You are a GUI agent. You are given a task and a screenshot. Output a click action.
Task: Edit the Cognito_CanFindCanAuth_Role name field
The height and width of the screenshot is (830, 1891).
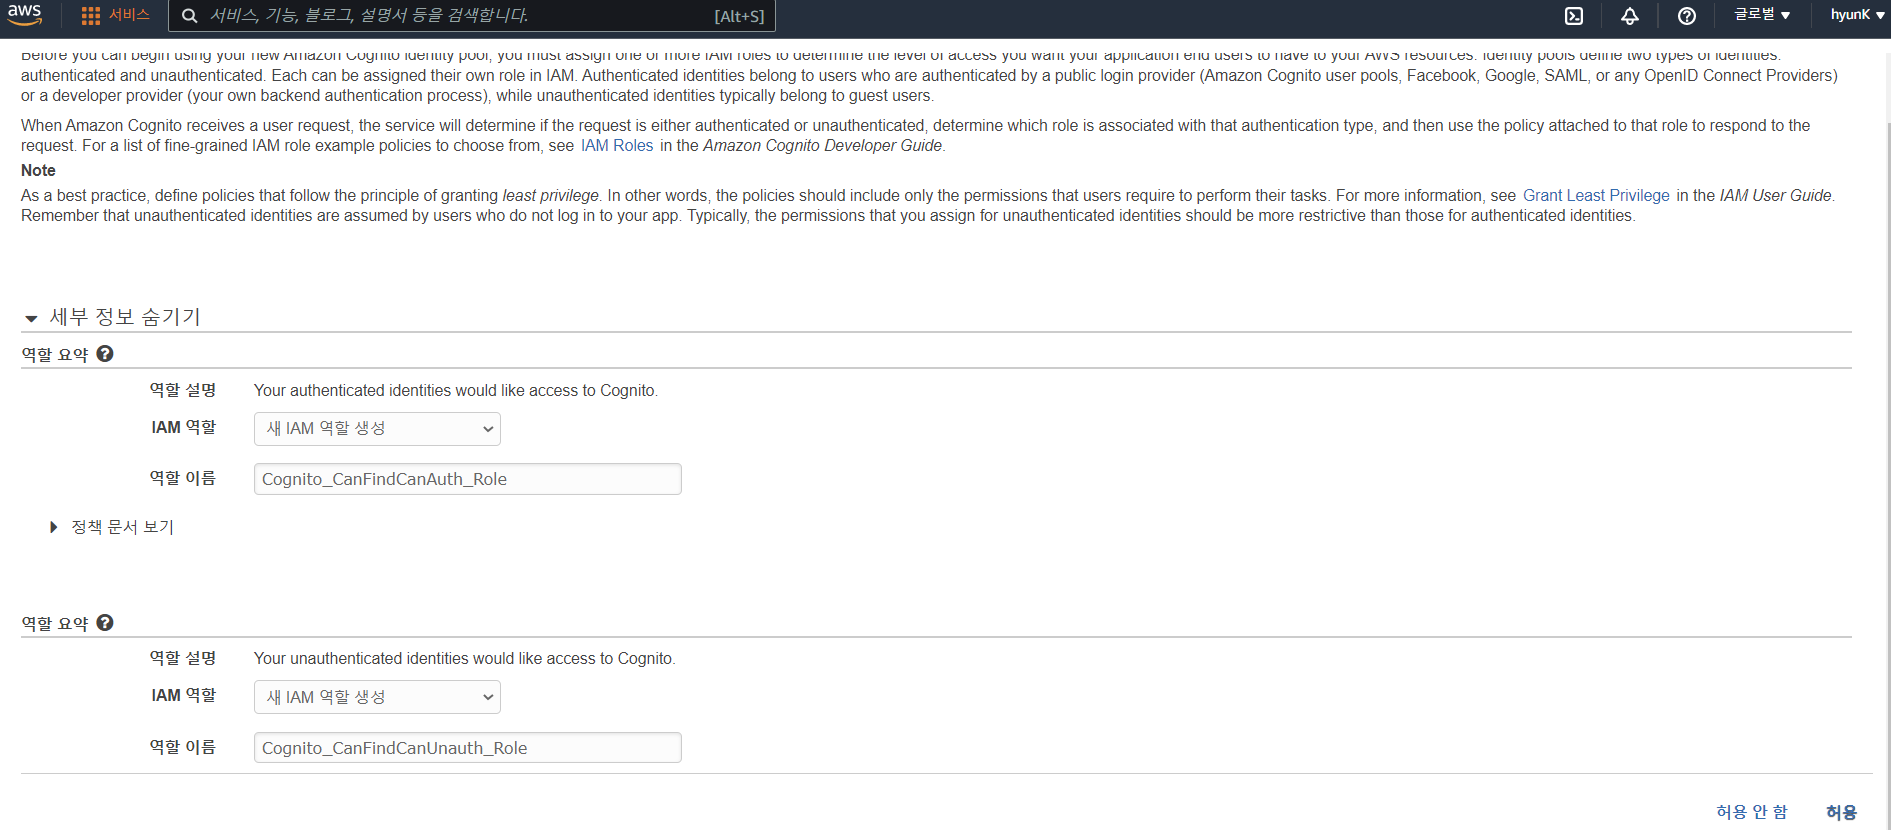click(468, 479)
